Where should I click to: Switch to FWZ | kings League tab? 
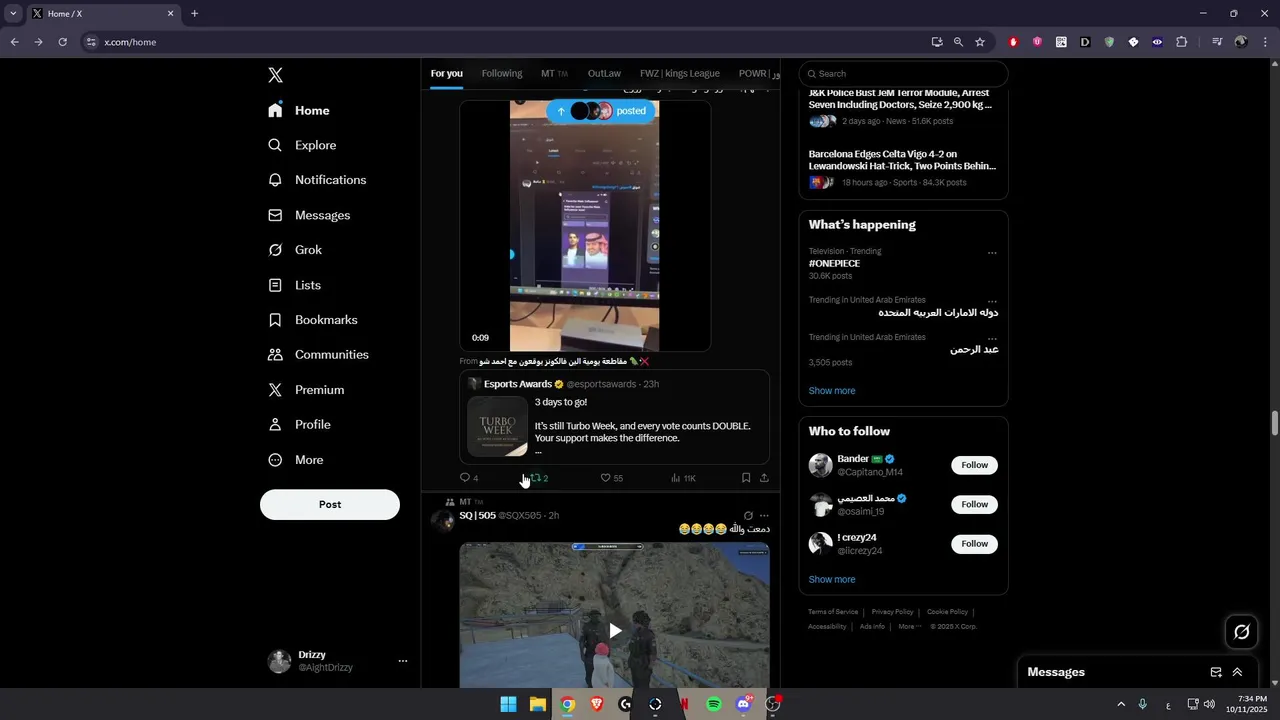click(680, 73)
